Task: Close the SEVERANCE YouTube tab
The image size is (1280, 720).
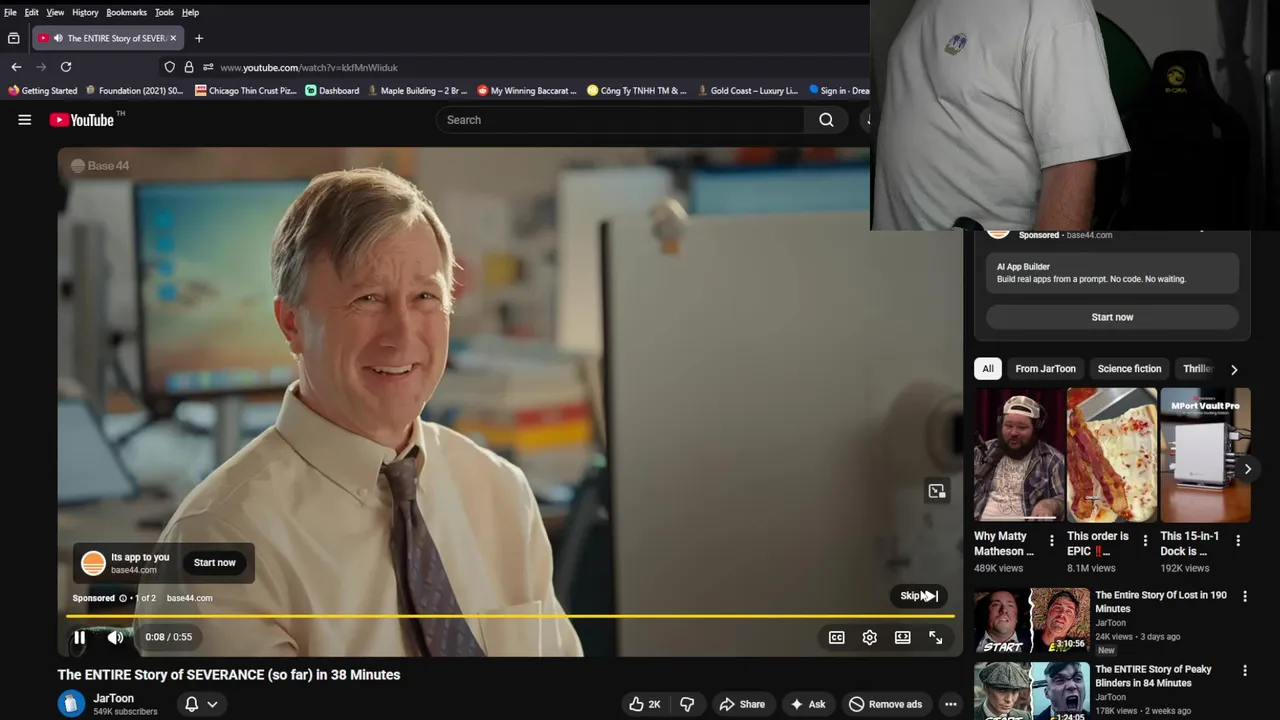Action: pos(172,38)
